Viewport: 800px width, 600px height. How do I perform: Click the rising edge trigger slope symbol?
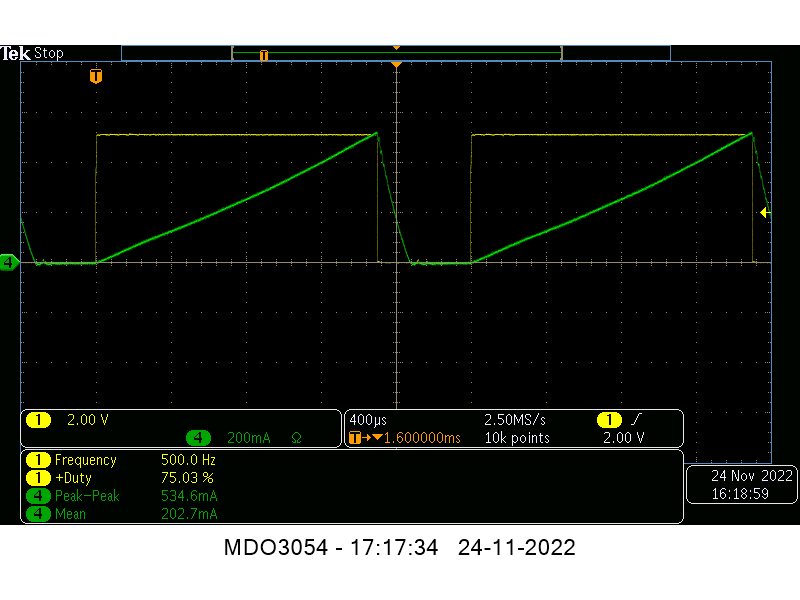pyautogui.click(x=636, y=420)
